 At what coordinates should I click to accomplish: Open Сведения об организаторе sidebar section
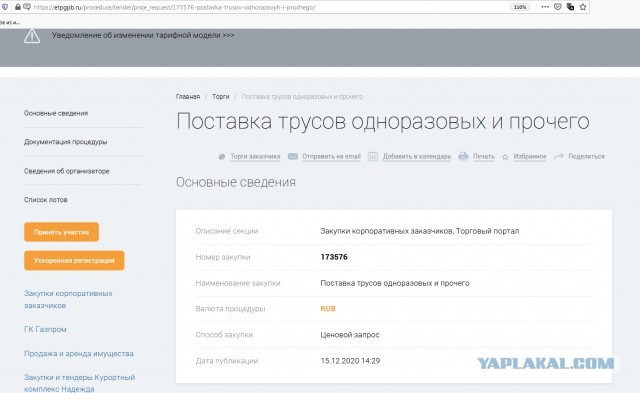coord(67,171)
